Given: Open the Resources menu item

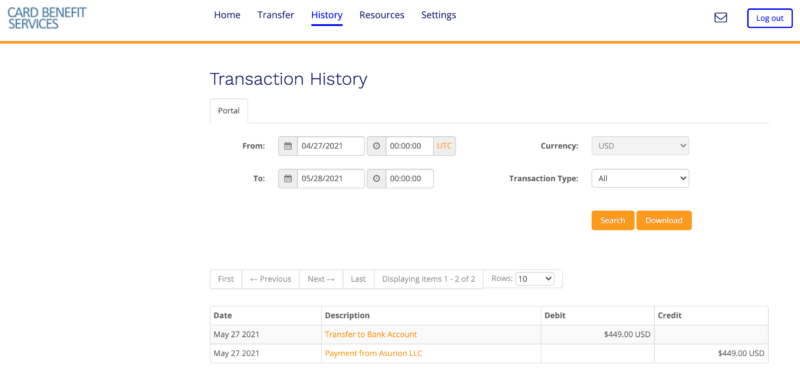Looking at the screenshot, I should (x=382, y=15).
